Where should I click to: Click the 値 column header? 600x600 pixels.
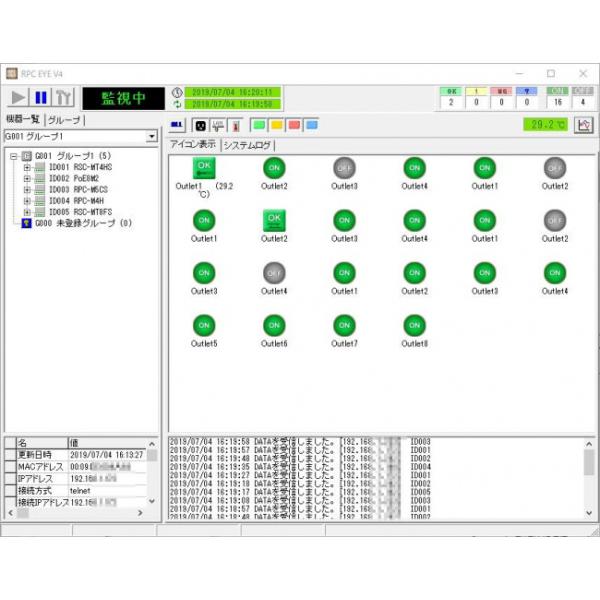[107, 443]
